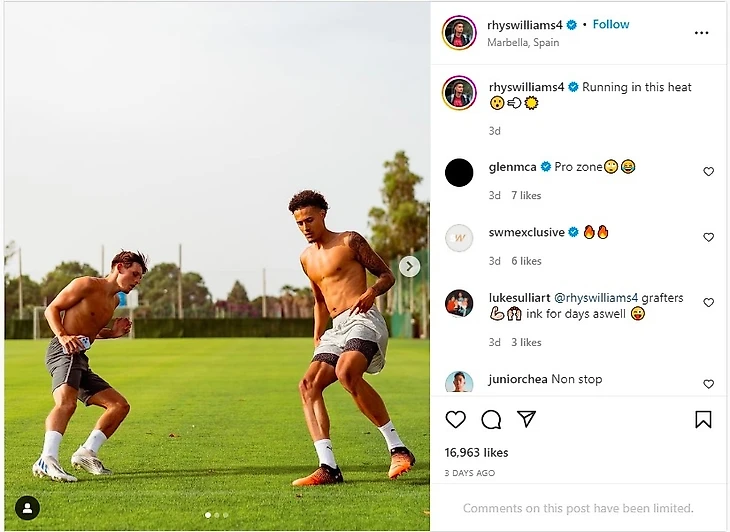Save the post with the bookmark icon
The height and width of the screenshot is (532, 730).
[x=703, y=420]
